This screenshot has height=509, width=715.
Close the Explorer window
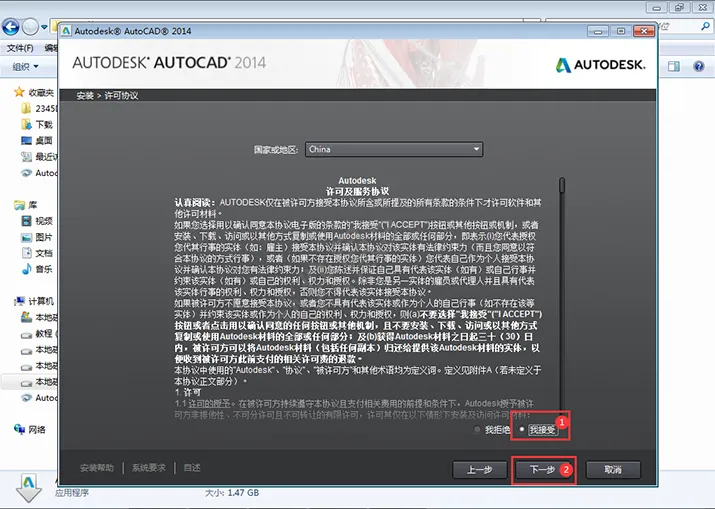(703, 7)
